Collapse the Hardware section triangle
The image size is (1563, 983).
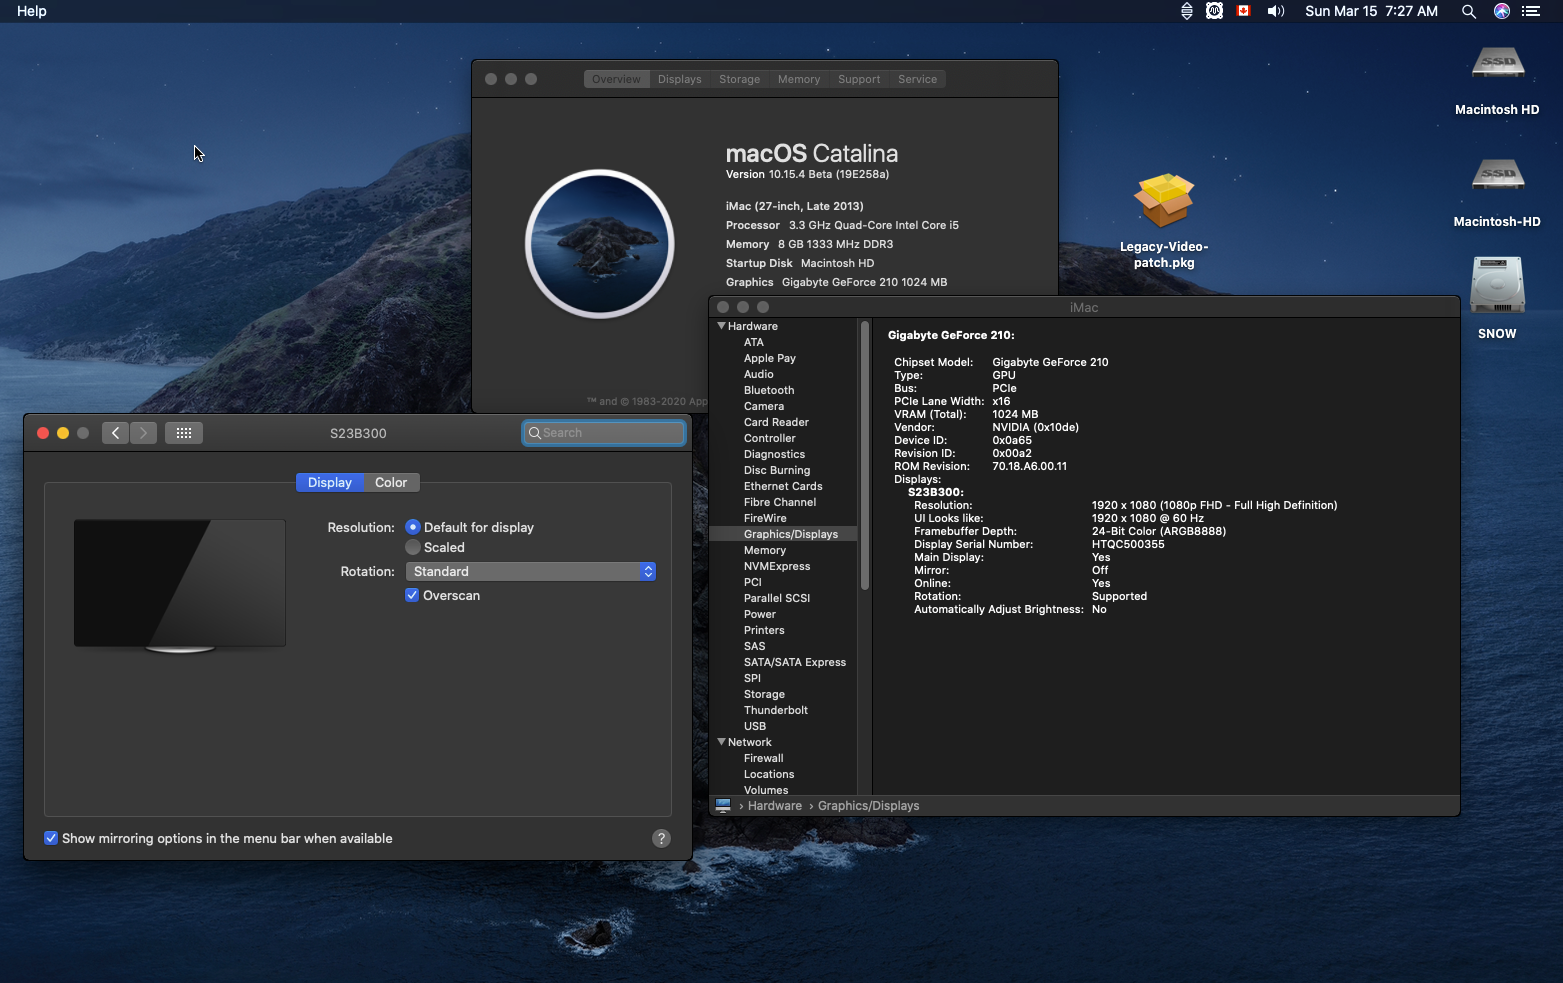(721, 326)
